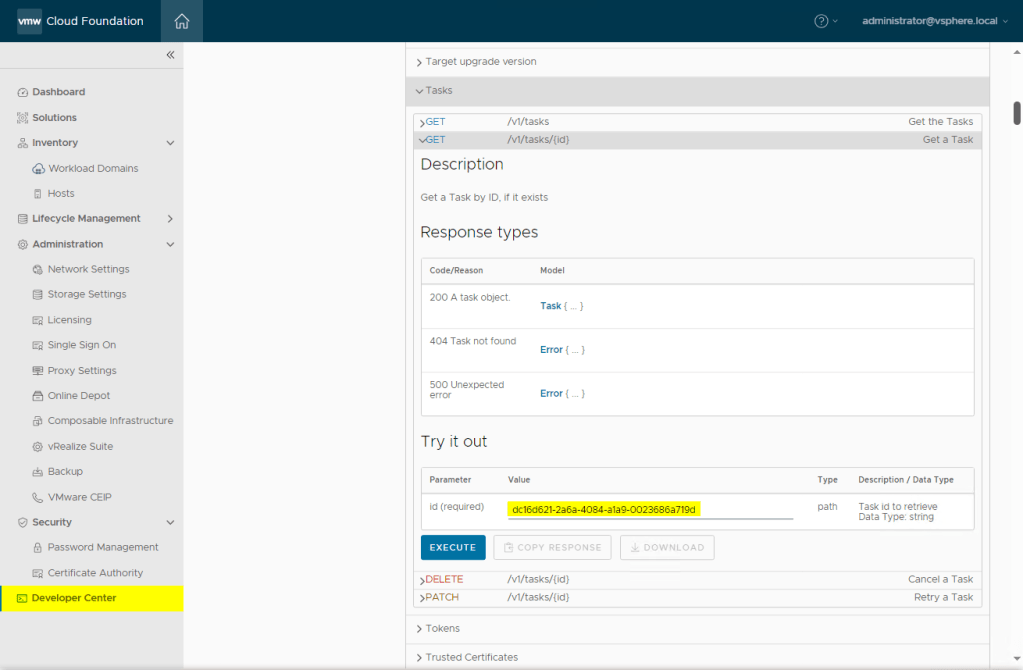Click the VMware CEIP phone icon
This screenshot has height=670, width=1023.
38,497
